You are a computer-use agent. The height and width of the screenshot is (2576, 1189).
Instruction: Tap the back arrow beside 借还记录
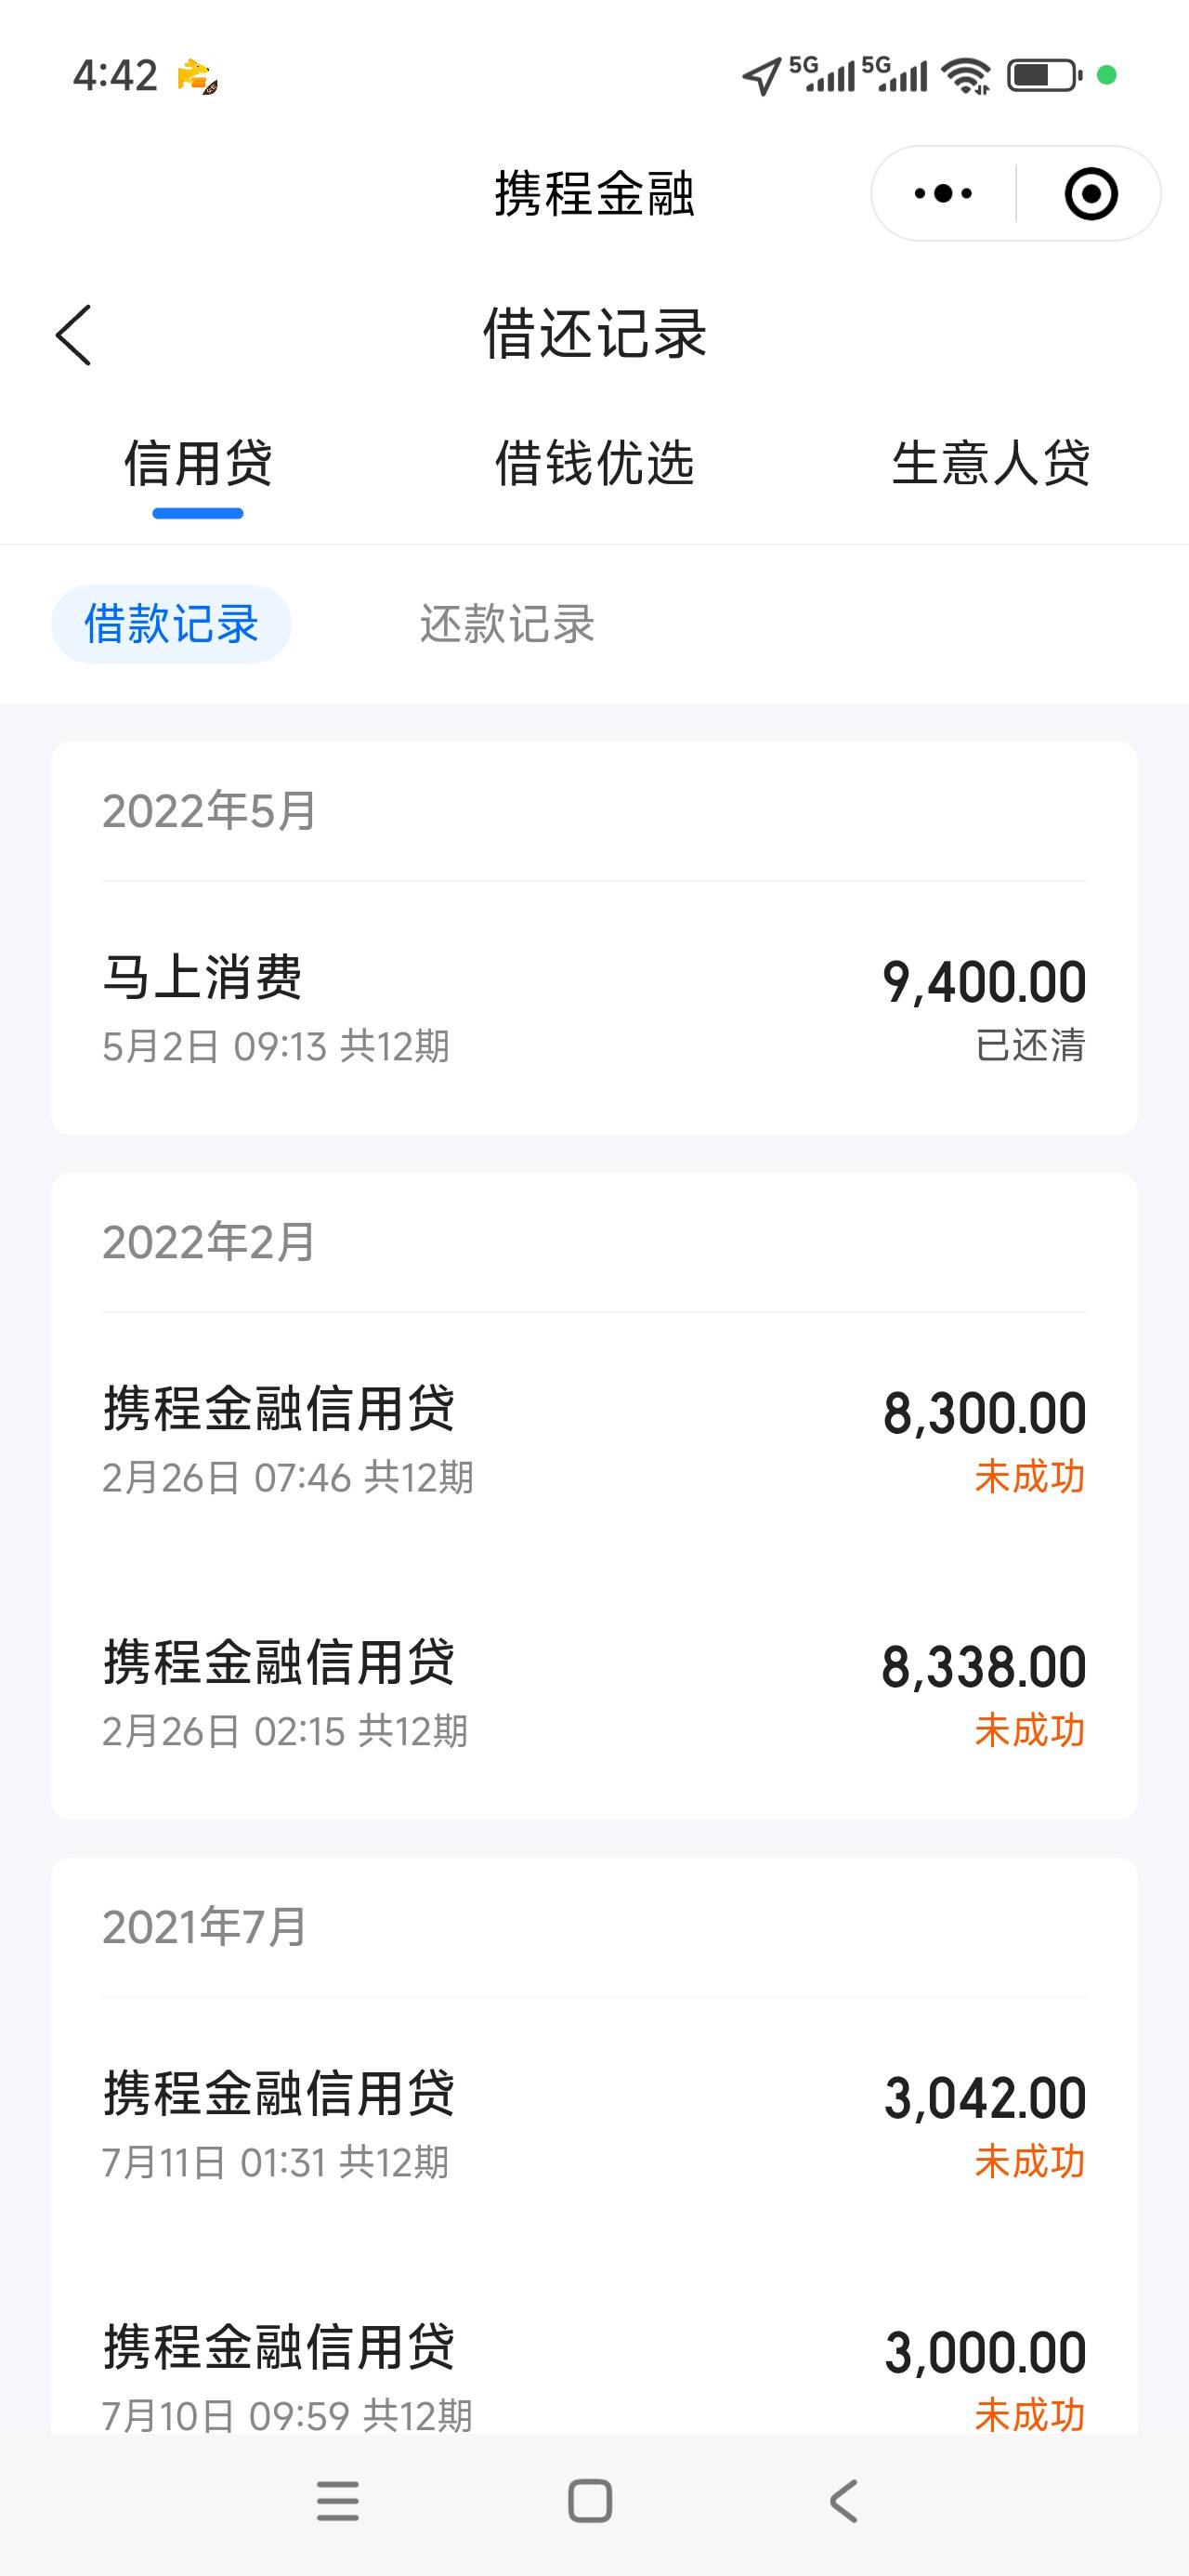pos(74,335)
